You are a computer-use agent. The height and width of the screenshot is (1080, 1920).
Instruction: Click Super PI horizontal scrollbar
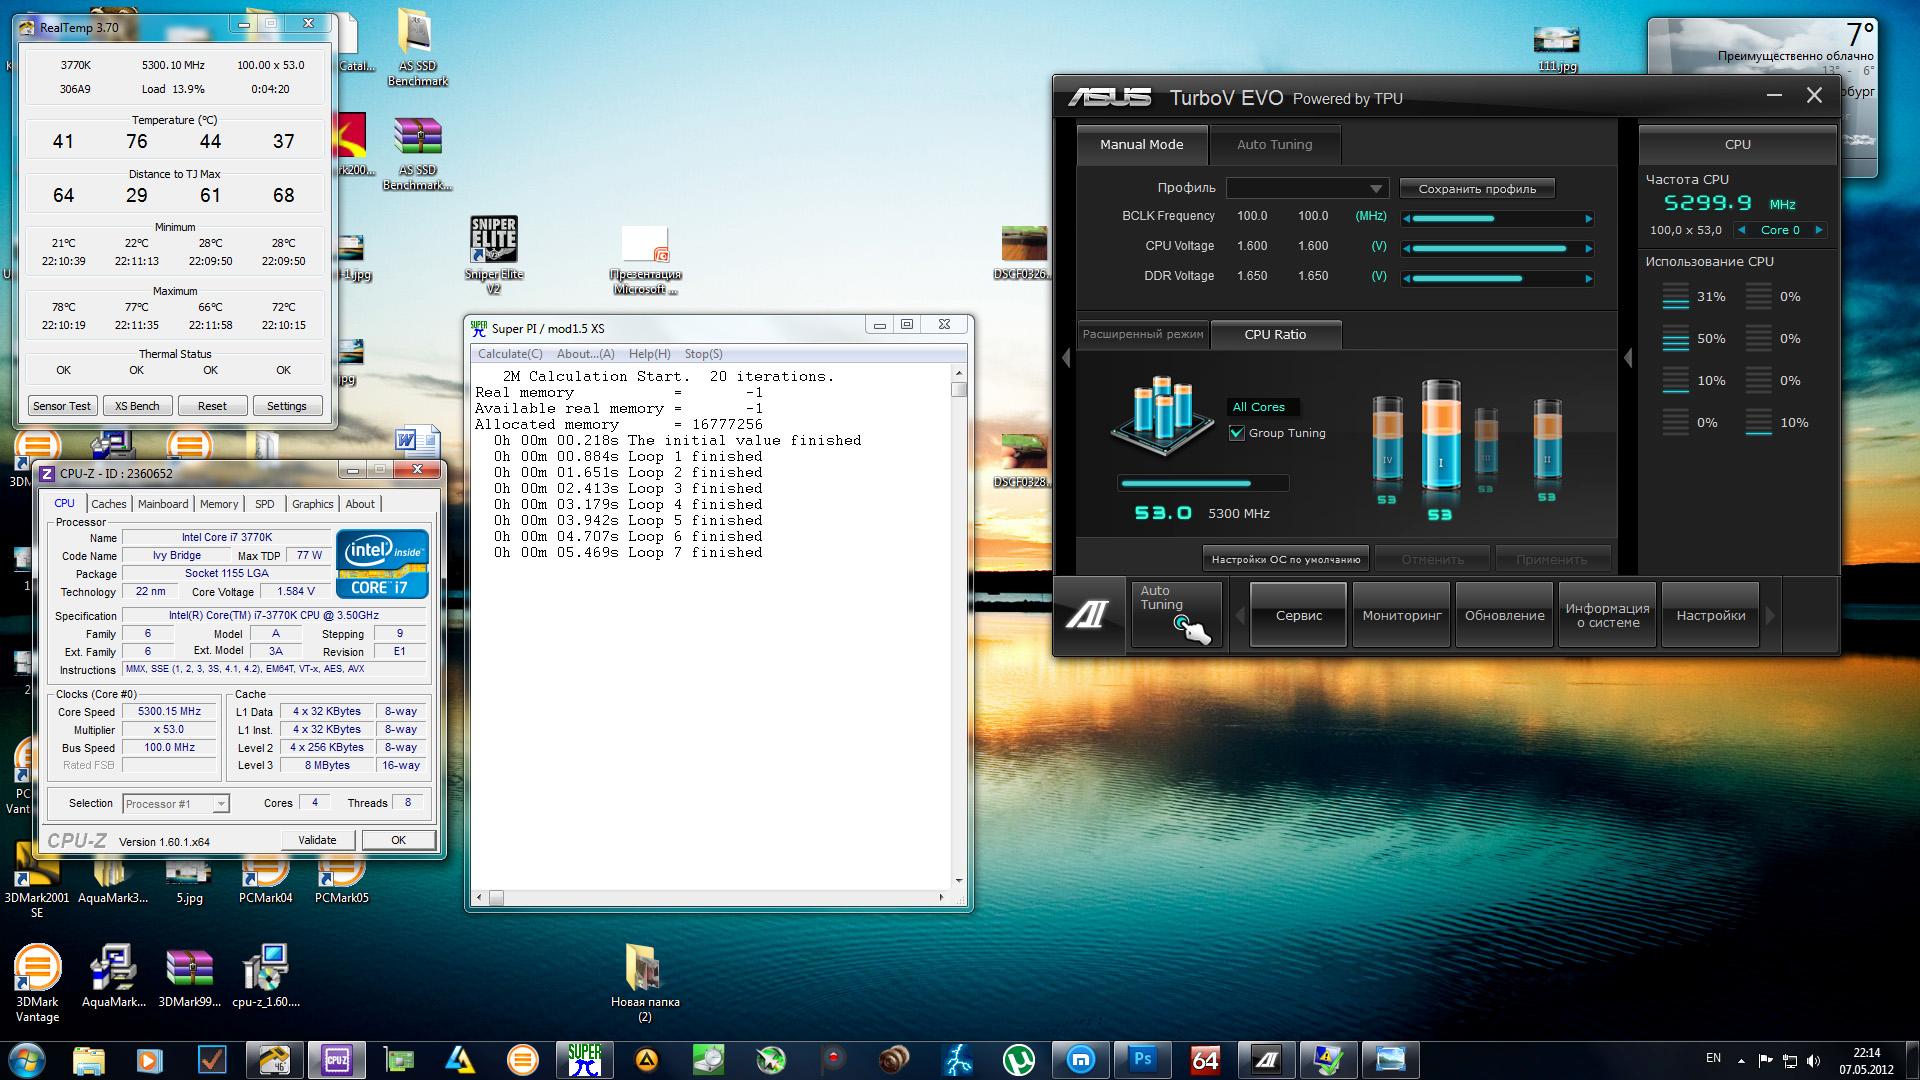(711, 897)
